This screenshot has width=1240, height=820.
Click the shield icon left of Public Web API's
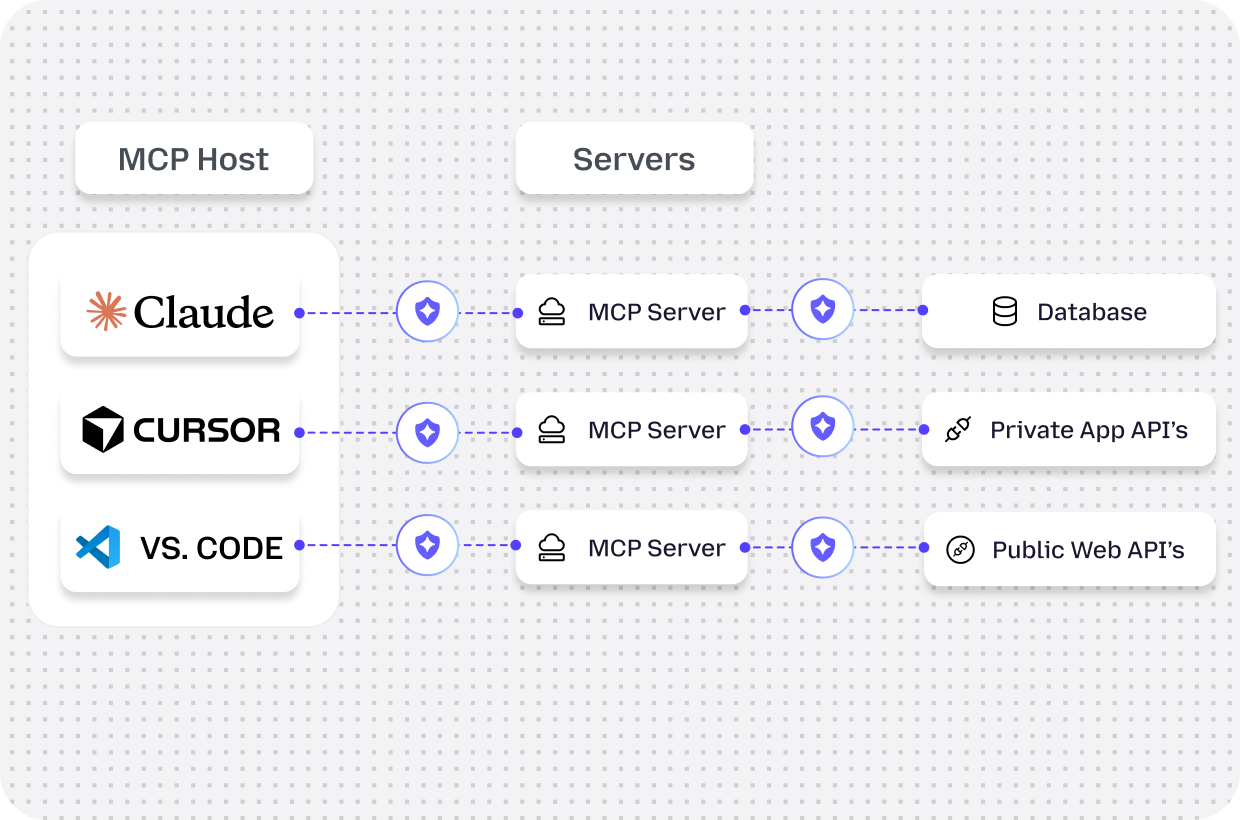(x=822, y=547)
